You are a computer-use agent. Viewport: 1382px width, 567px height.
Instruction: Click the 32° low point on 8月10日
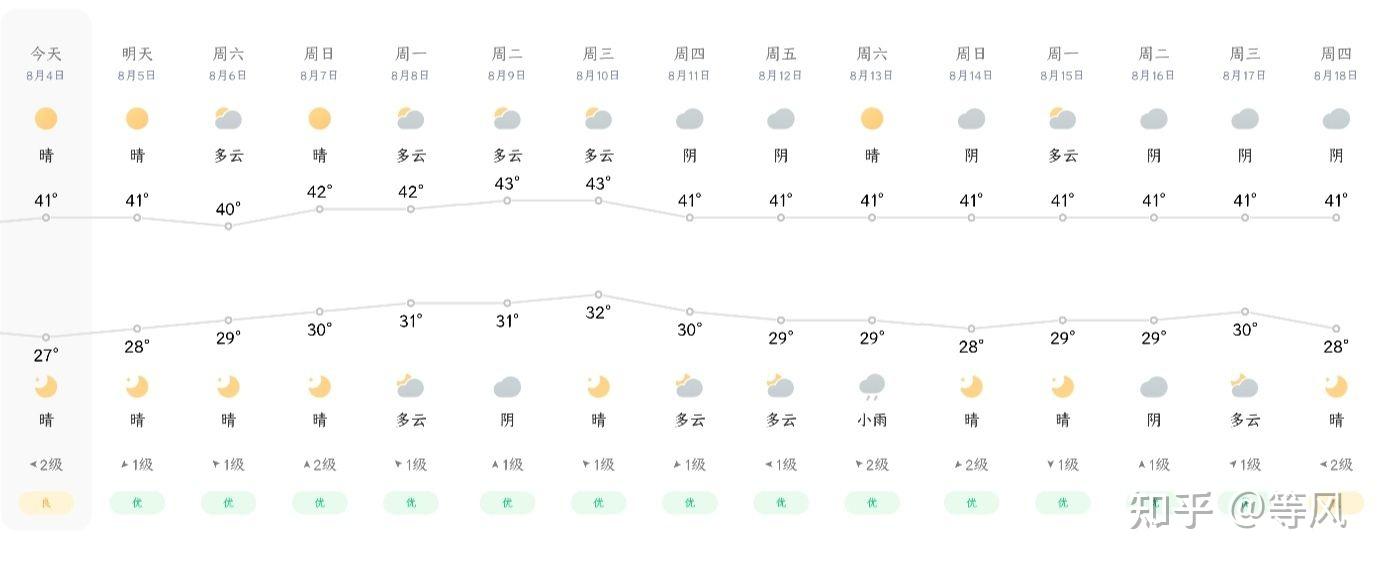coord(598,295)
